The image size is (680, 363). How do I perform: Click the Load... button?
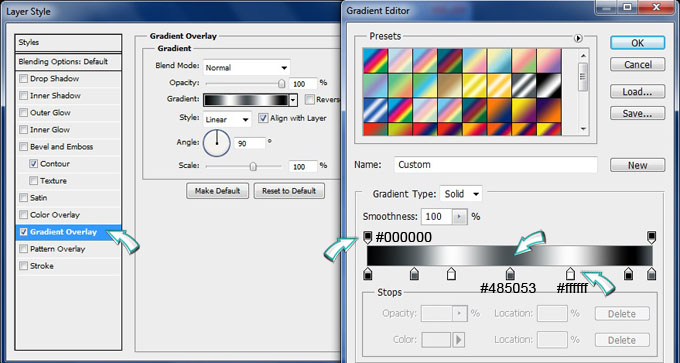click(637, 92)
